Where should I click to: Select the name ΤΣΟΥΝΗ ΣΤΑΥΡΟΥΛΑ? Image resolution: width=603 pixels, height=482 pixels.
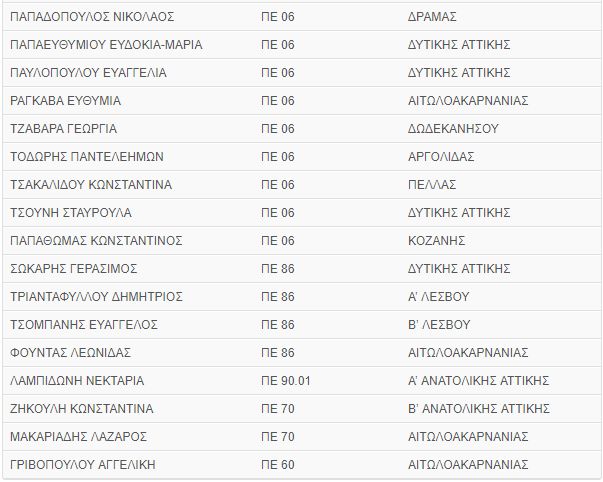pos(70,213)
